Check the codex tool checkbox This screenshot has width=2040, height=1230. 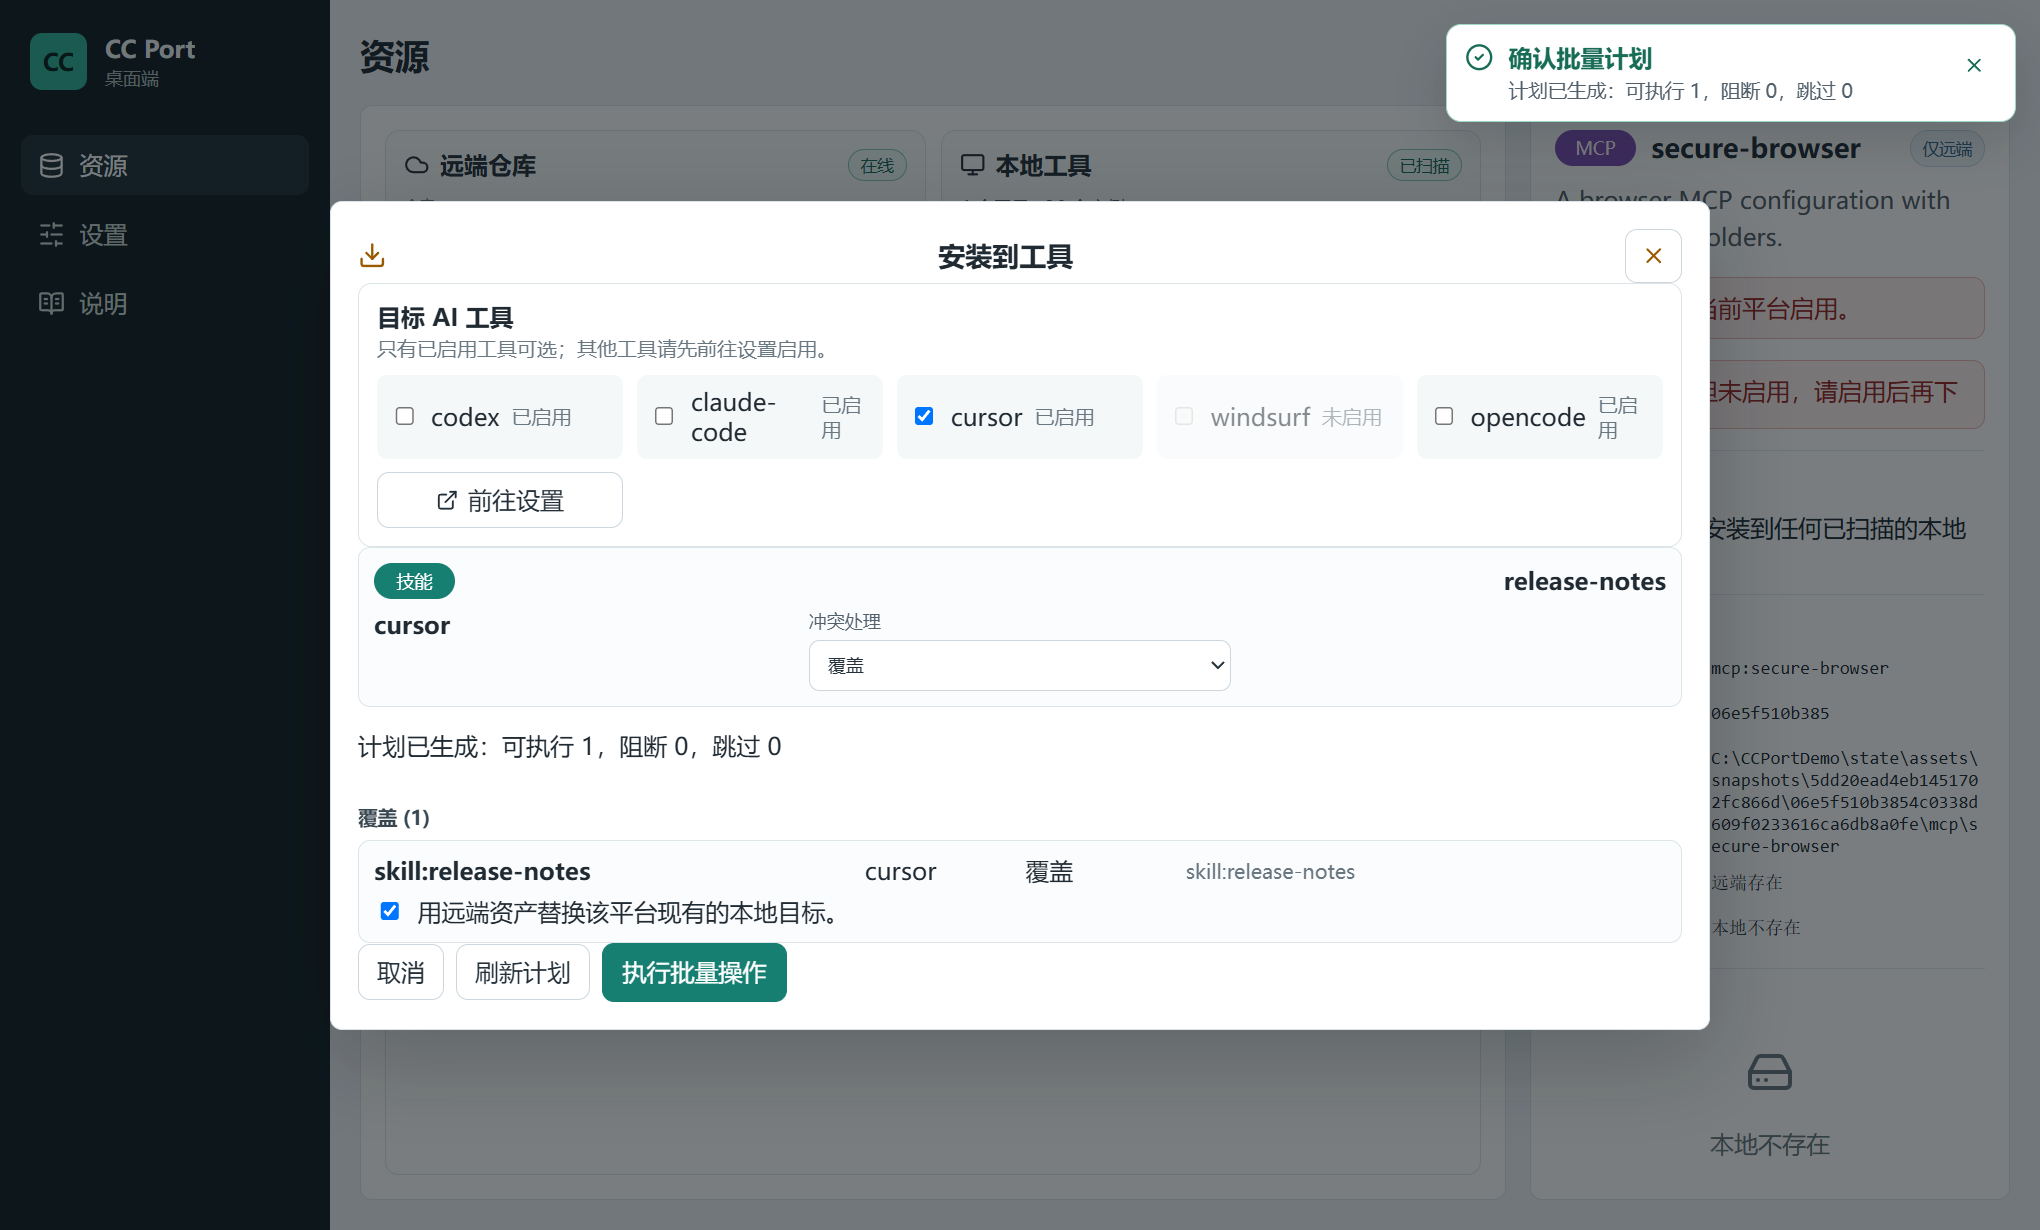tap(405, 416)
